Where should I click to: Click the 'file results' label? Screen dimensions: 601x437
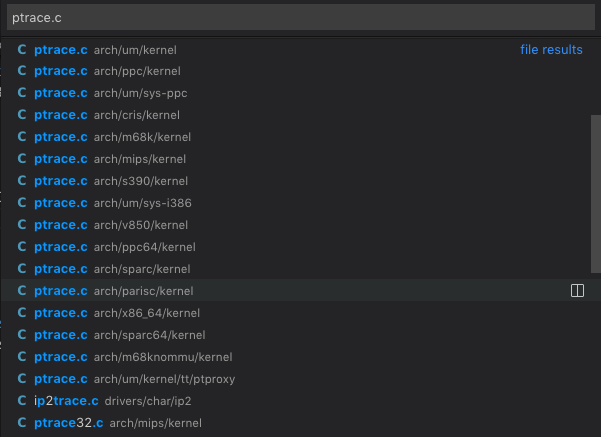[x=551, y=49]
